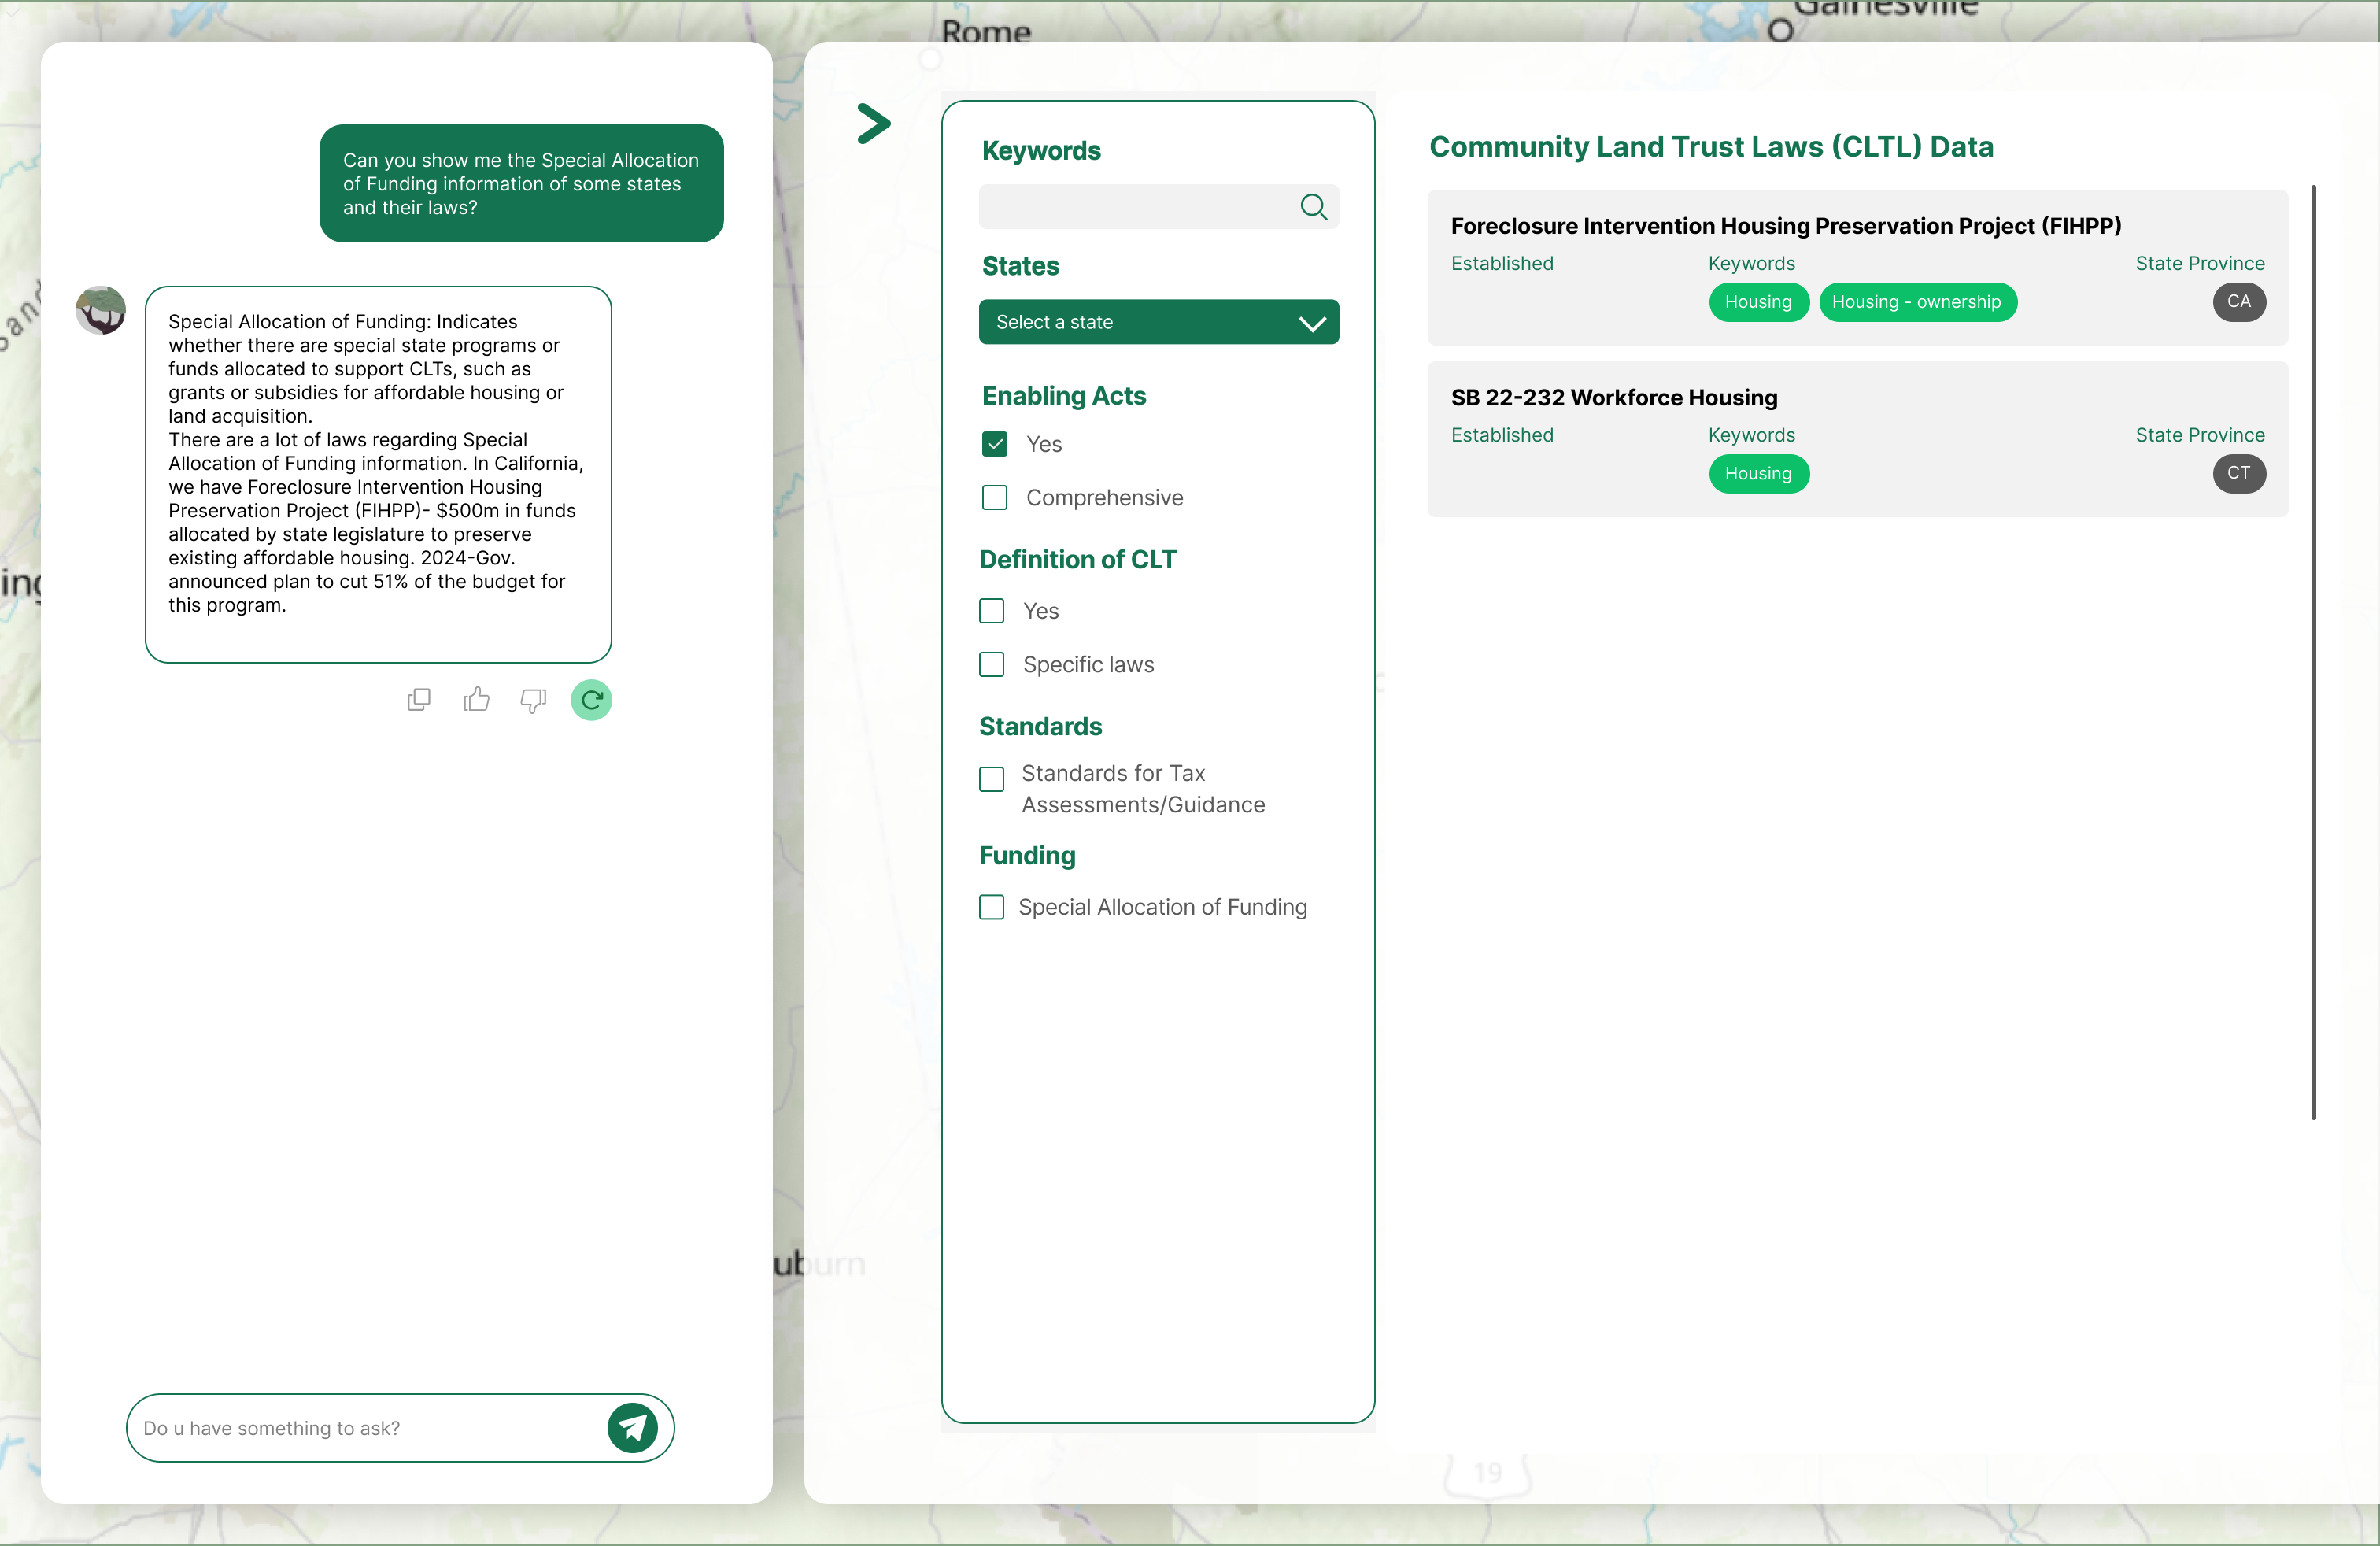Image resolution: width=2380 pixels, height=1546 pixels.
Task: Open the SB 22-232 Workforce Housing card
Action: [x=1613, y=398]
